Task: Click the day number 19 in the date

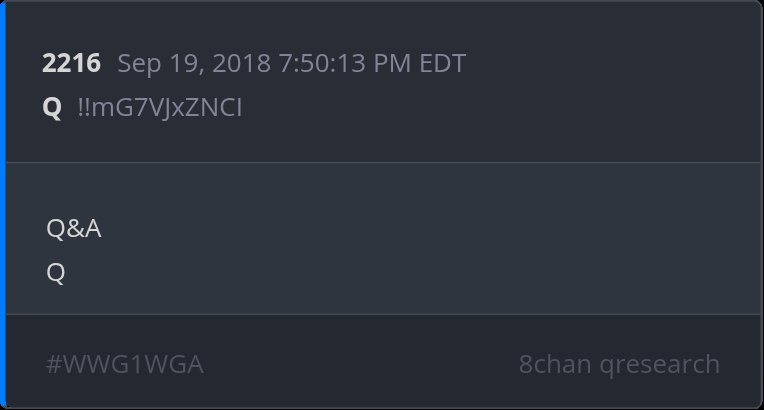Action: tap(179, 64)
